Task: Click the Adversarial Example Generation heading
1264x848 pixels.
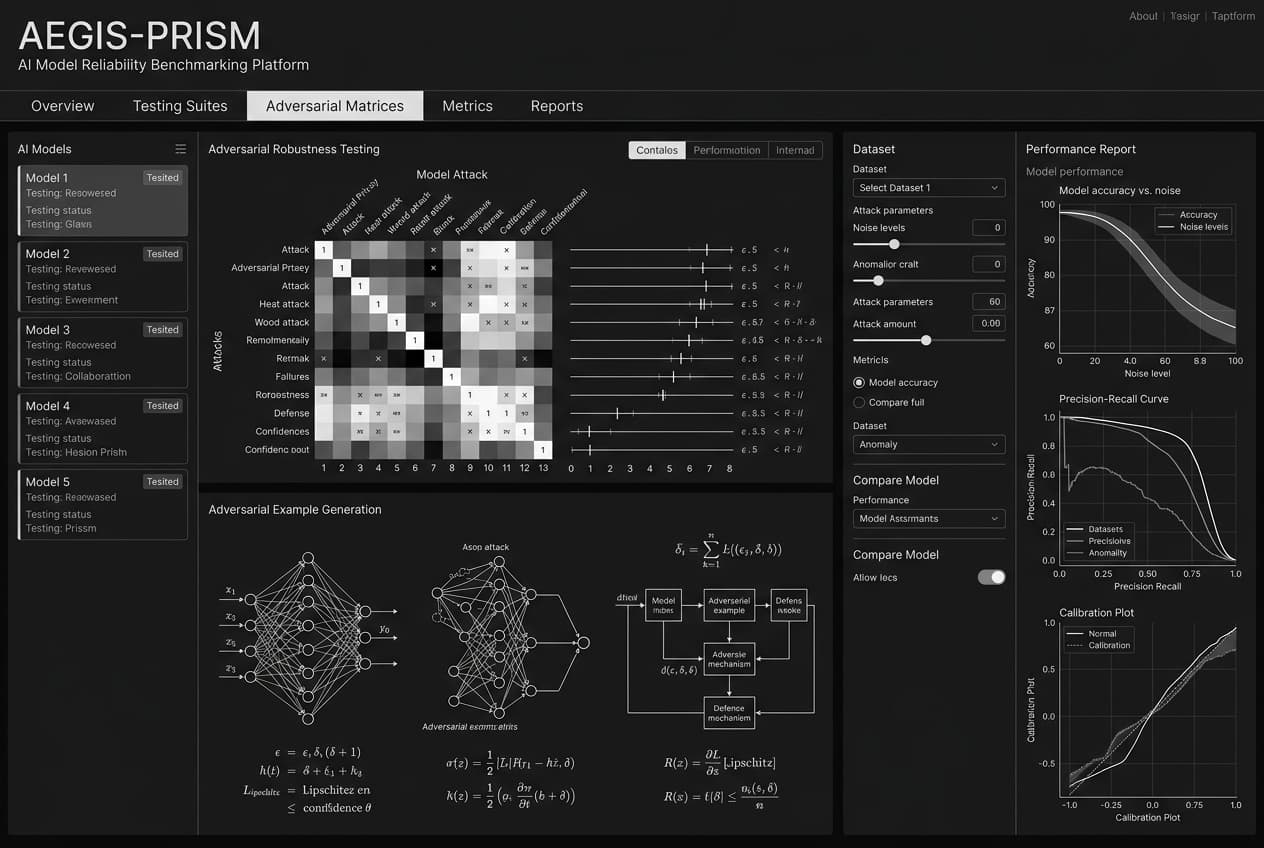Action: coord(295,510)
